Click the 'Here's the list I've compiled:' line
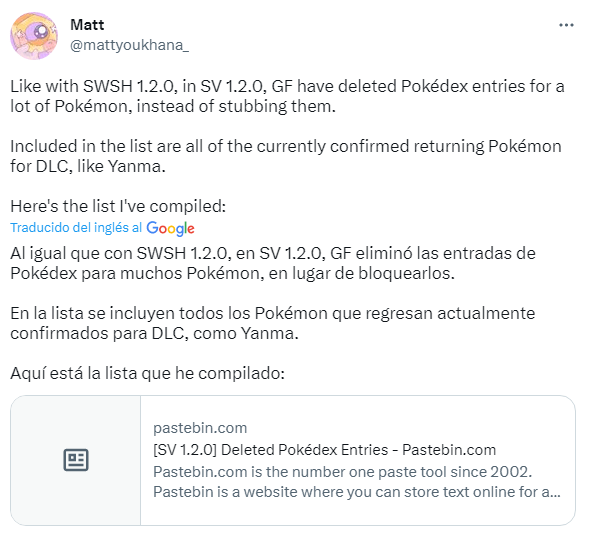The image size is (590, 542). (x=118, y=206)
